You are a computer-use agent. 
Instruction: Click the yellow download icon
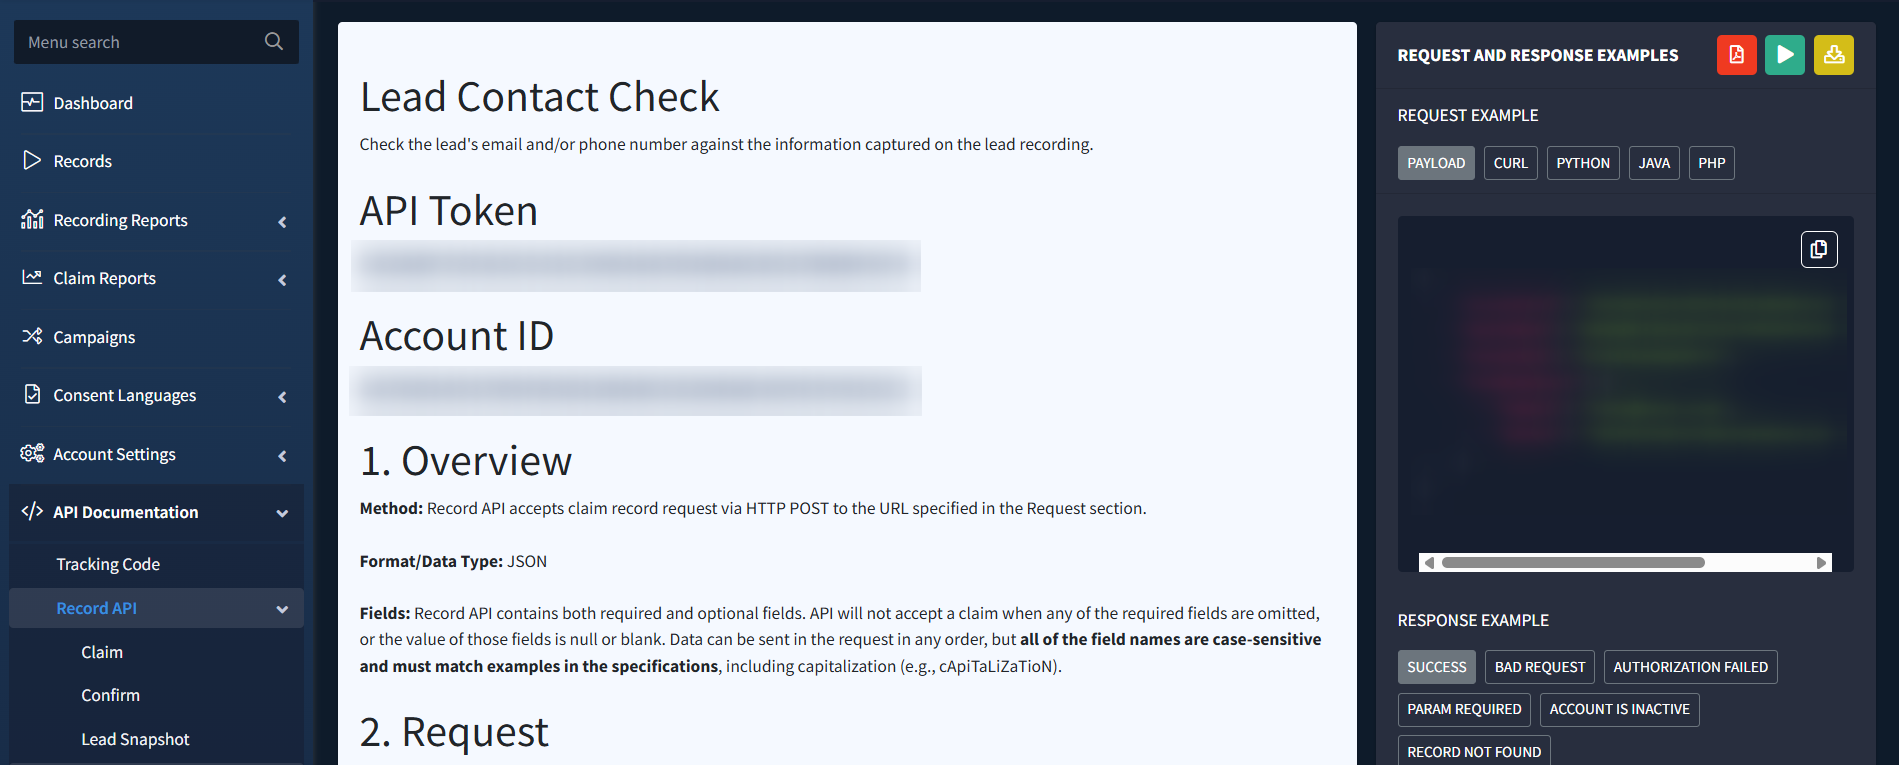1833,55
